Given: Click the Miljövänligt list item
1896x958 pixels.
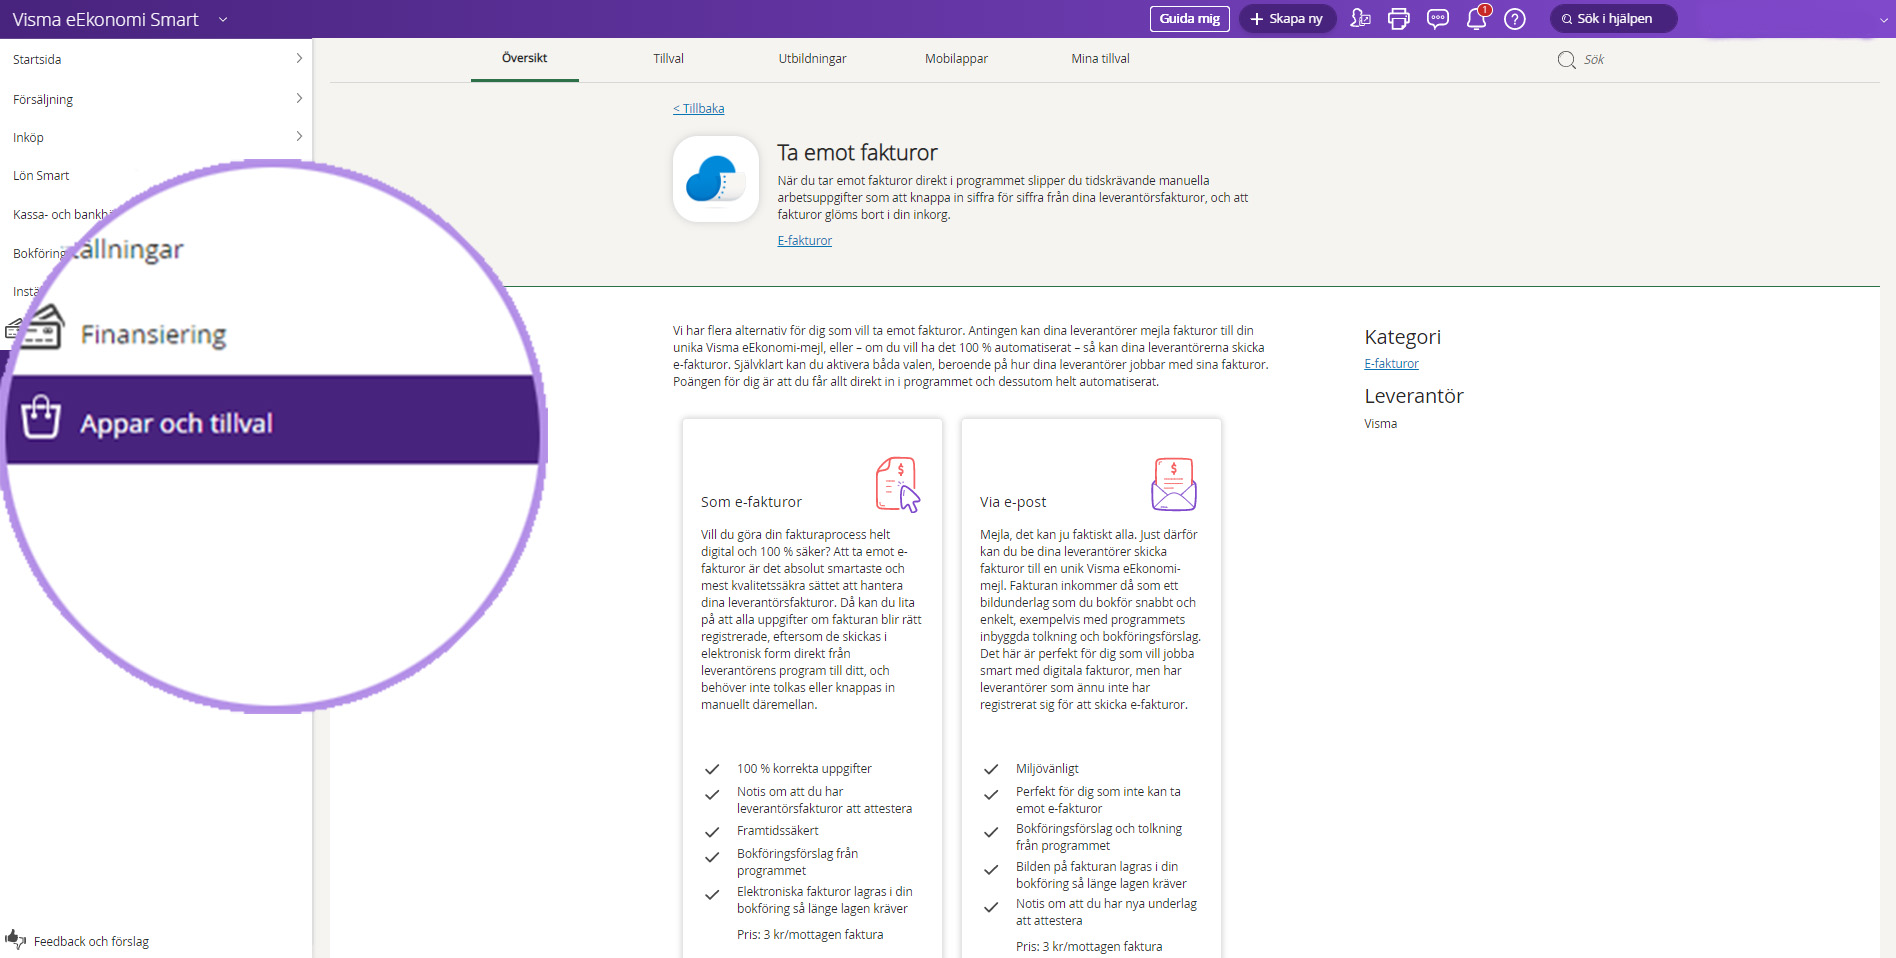Looking at the screenshot, I should tap(1047, 769).
